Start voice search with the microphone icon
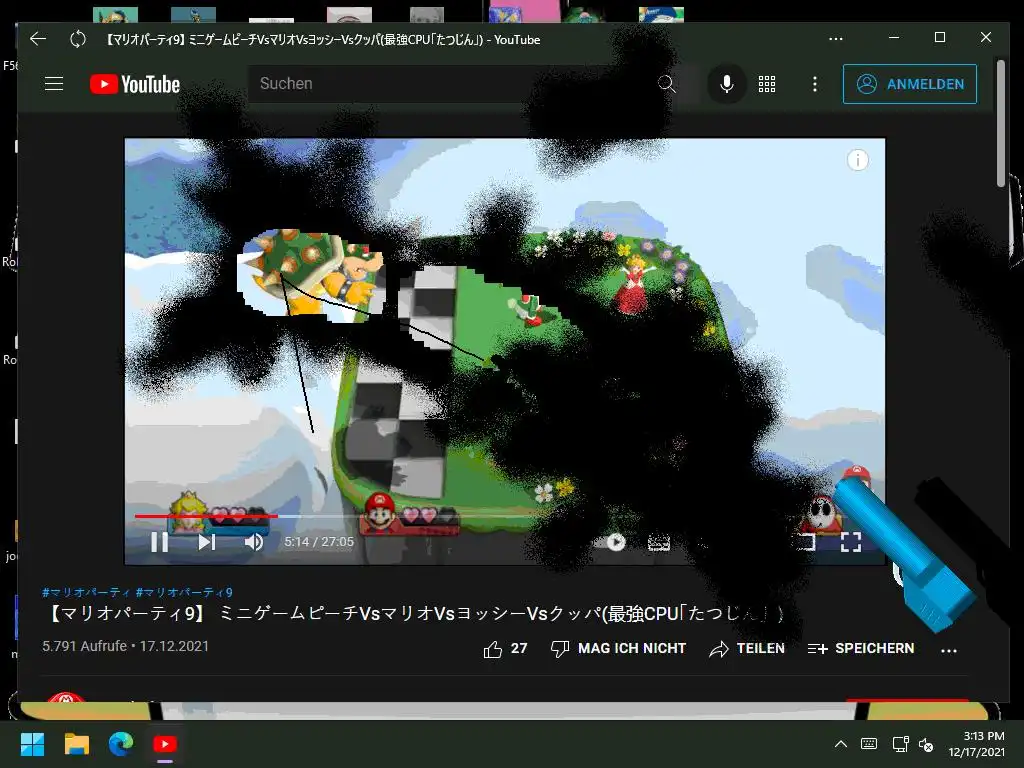 tap(726, 84)
